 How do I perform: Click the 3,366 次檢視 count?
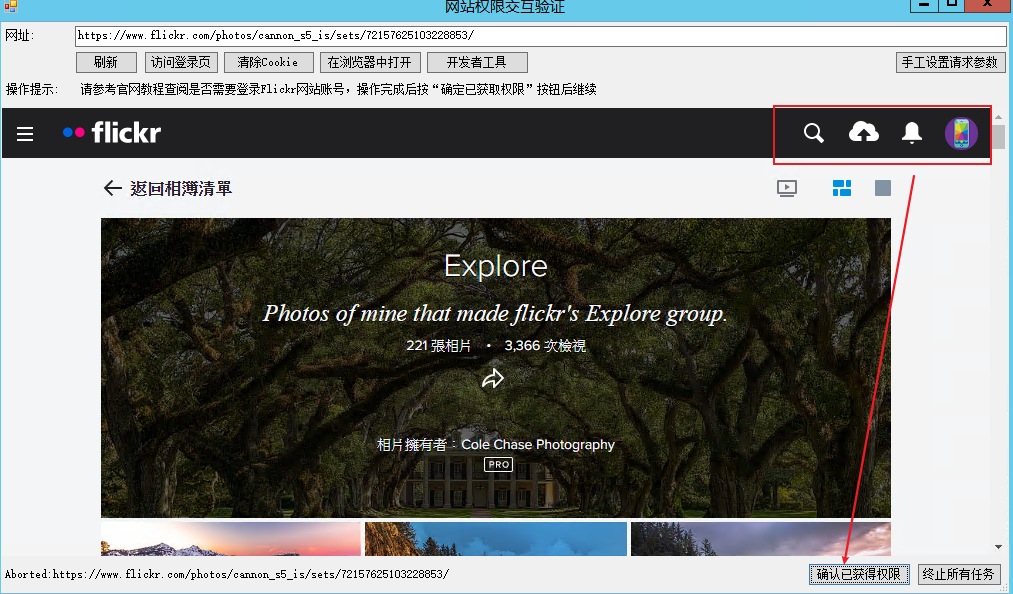(x=545, y=346)
